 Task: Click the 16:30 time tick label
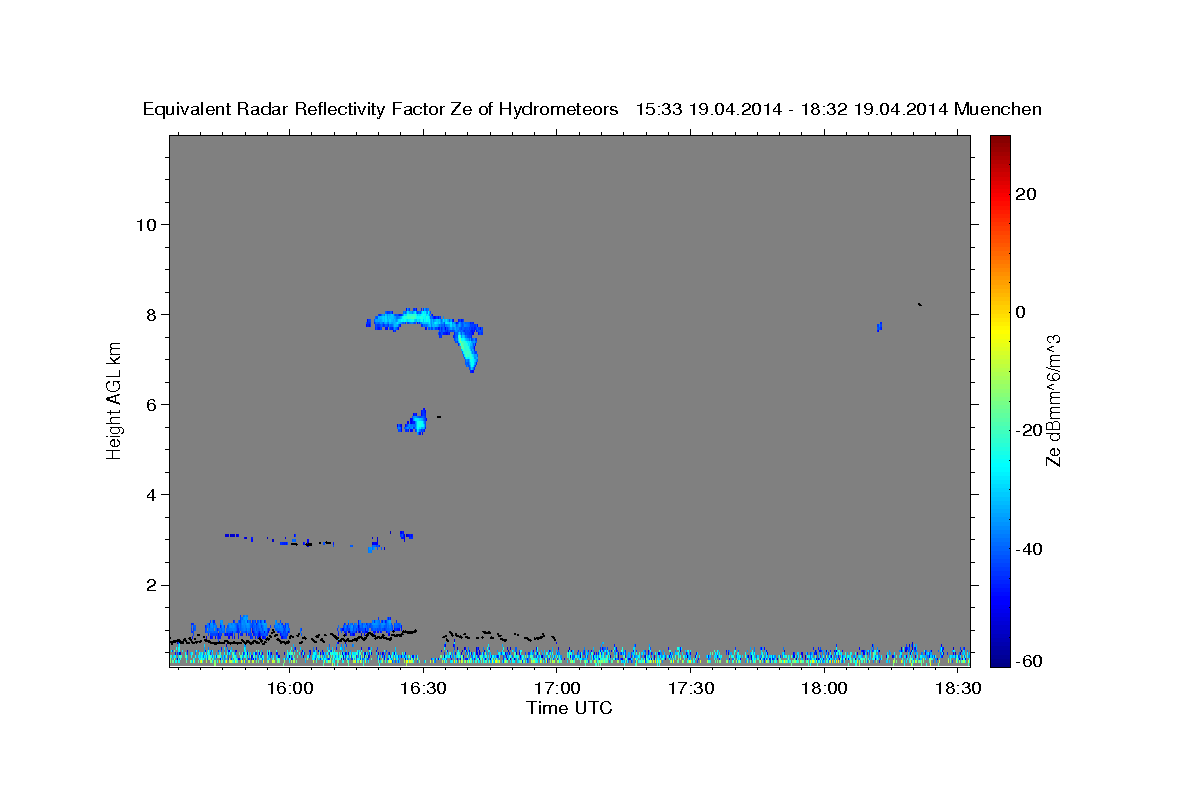click(423, 689)
